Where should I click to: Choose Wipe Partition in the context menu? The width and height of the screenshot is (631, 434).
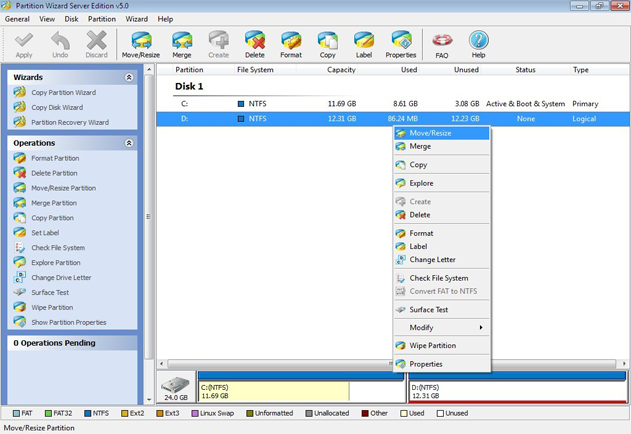click(441, 345)
